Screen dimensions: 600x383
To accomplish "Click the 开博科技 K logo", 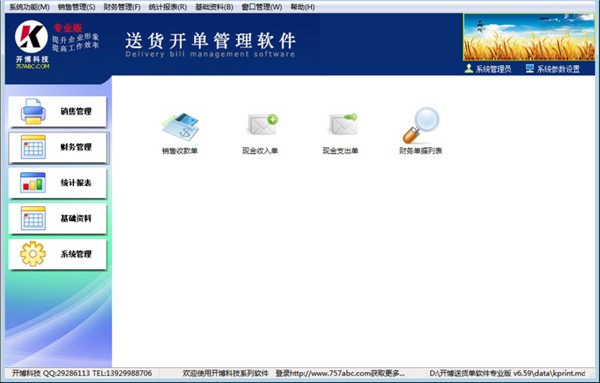I will click(31, 37).
